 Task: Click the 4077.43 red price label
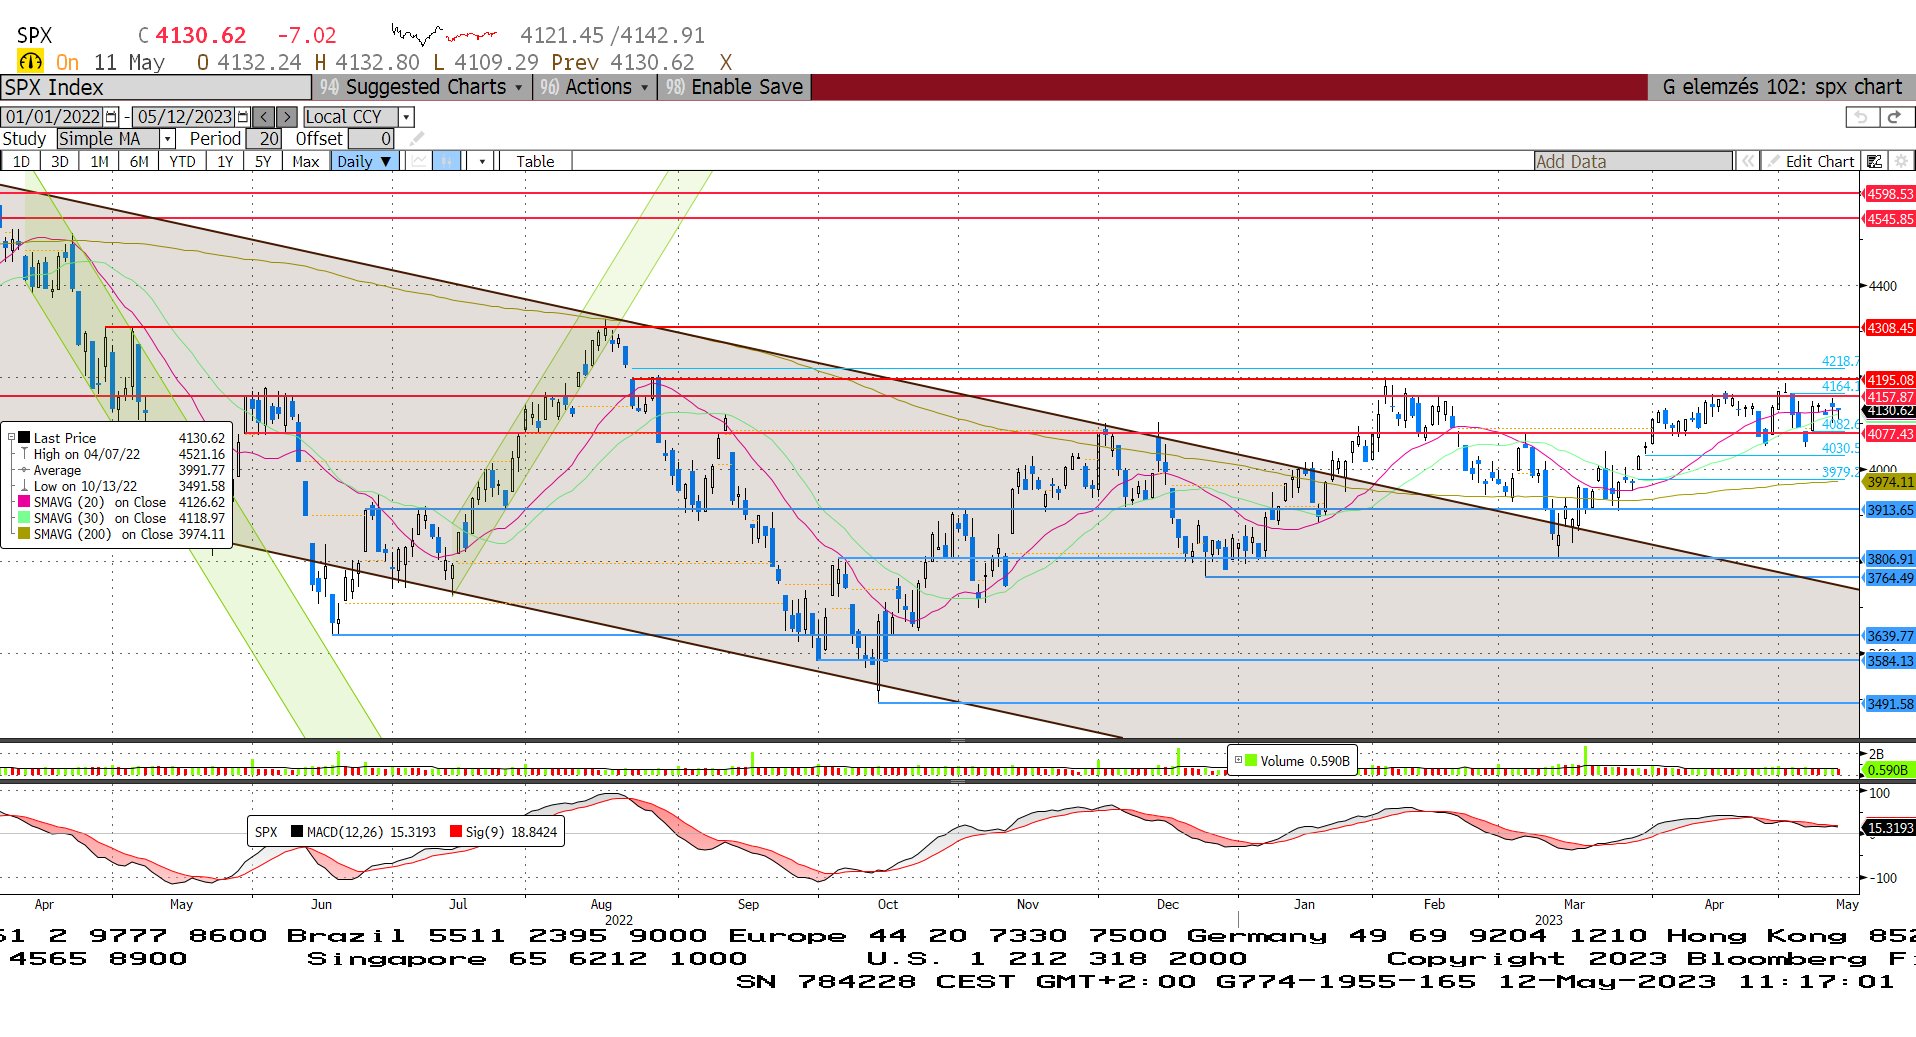(1889, 434)
